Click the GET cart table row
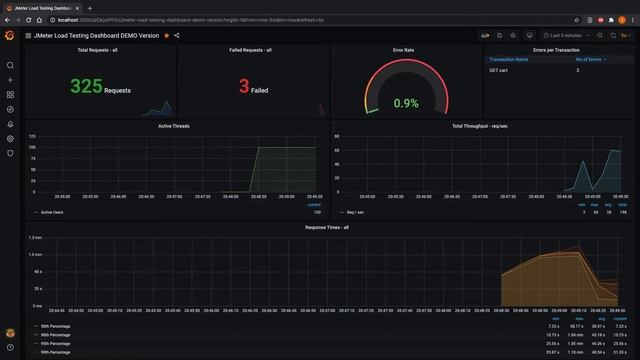640x360 pixels. point(559,70)
